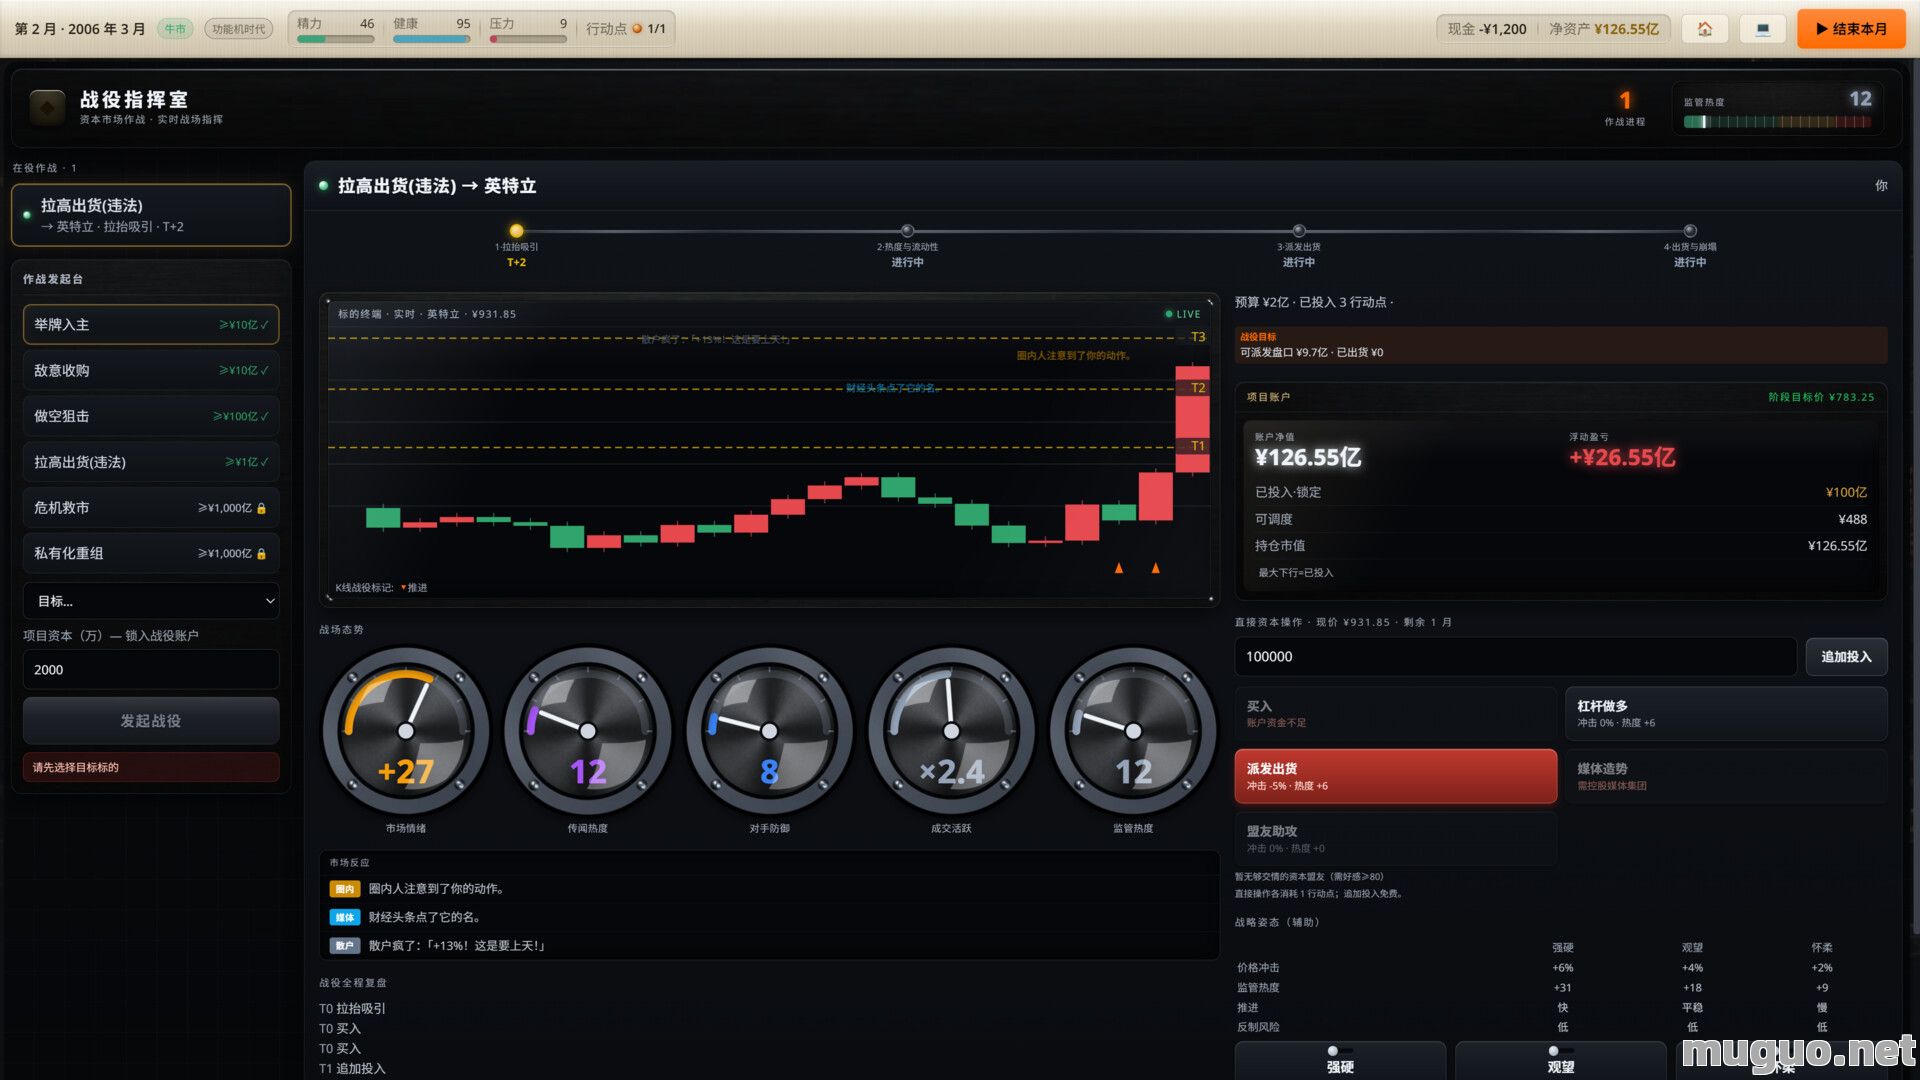This screenshot has width=1920, height=1080.
Task: Click the 杠杆做多 action button
Action: pos(1726,713)
